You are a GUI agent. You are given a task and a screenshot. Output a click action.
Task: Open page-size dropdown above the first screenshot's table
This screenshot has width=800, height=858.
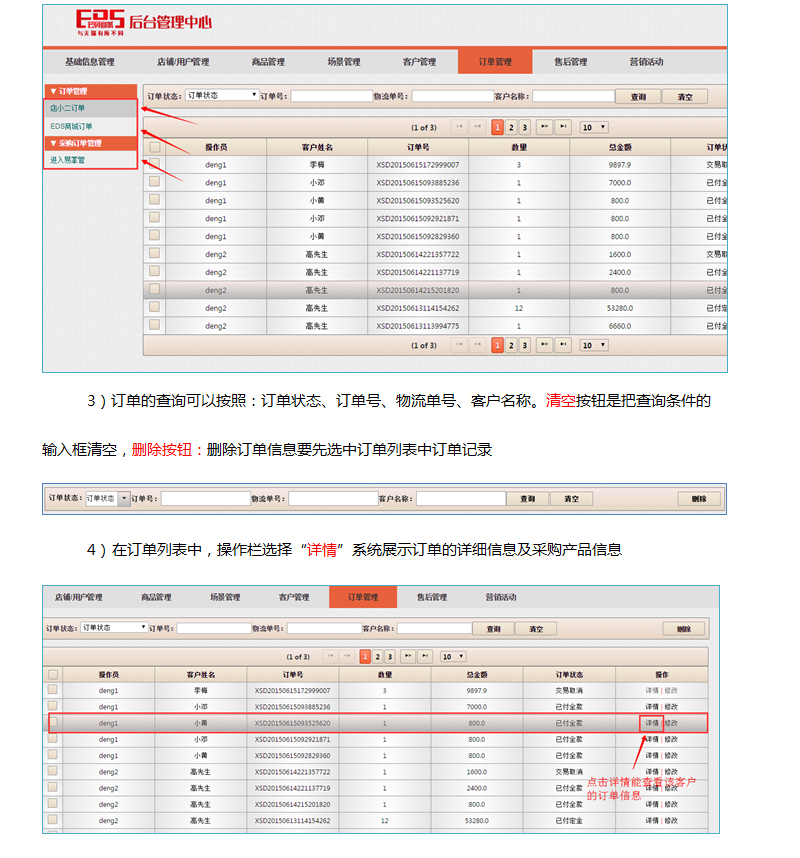594,127
